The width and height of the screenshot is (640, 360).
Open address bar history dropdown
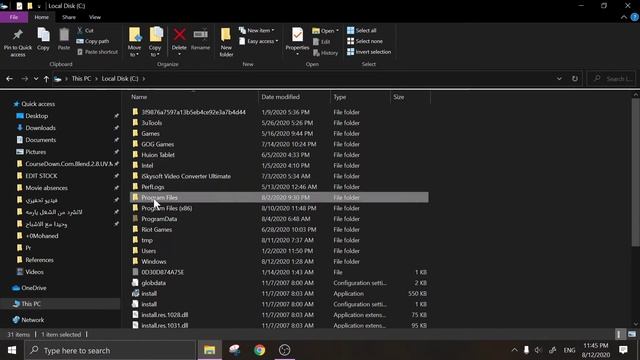tap(559, 78)
